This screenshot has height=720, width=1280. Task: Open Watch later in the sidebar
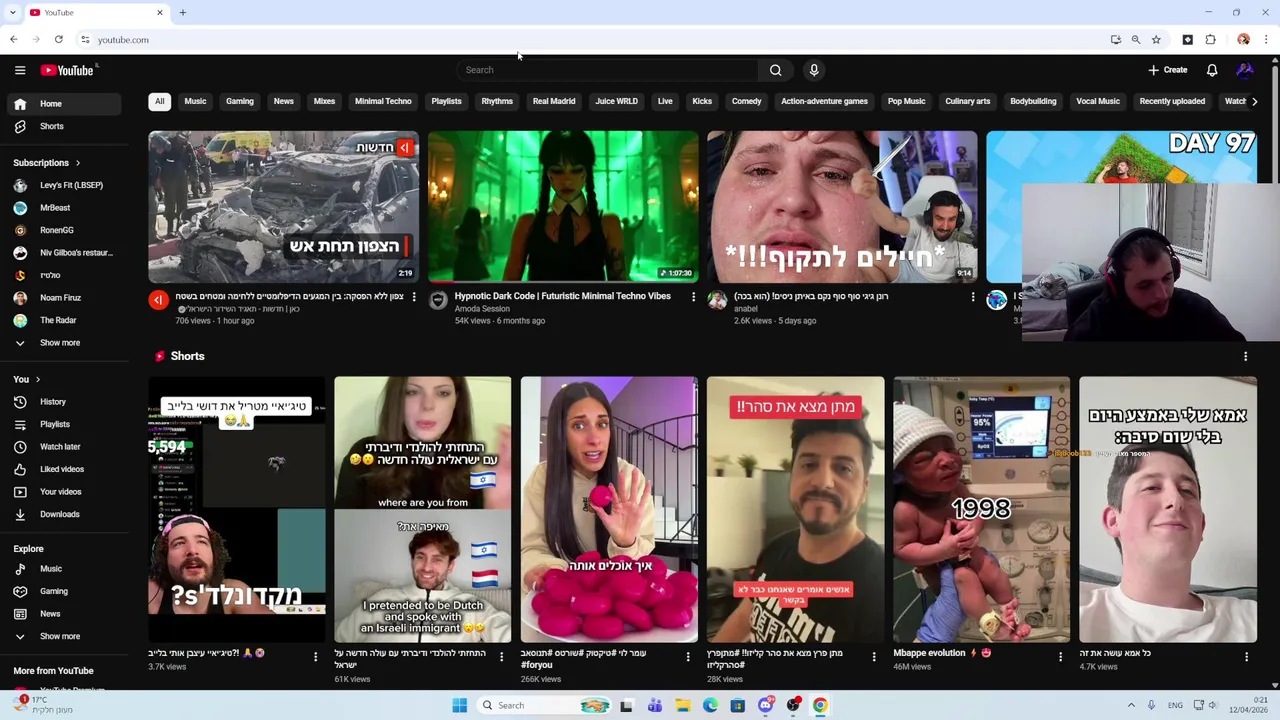[61, 447]
